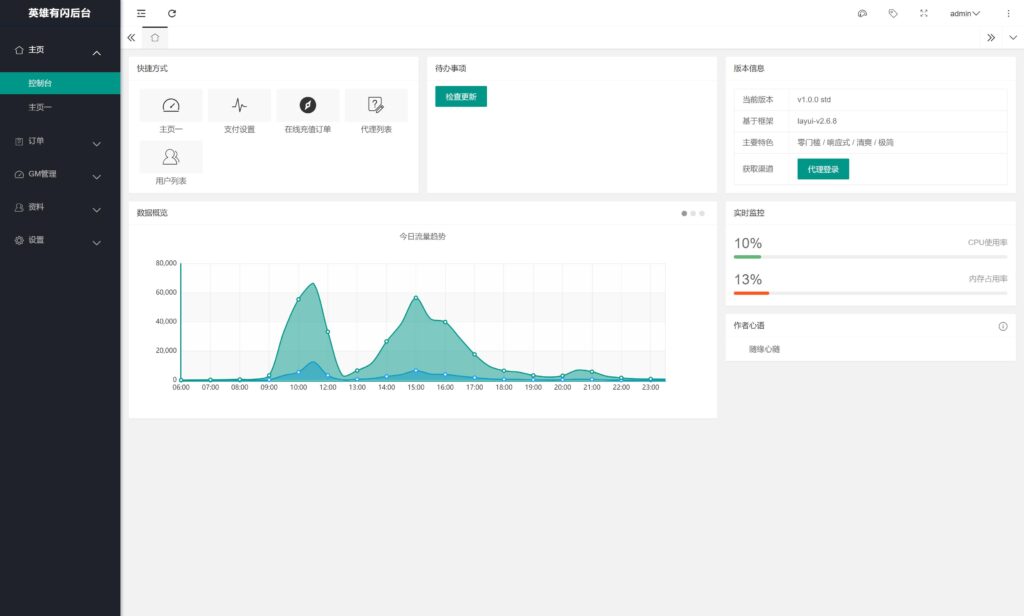Click the refresh icon in the top bar
Screen dimensions: 1024x616
(x=172, y=13)
